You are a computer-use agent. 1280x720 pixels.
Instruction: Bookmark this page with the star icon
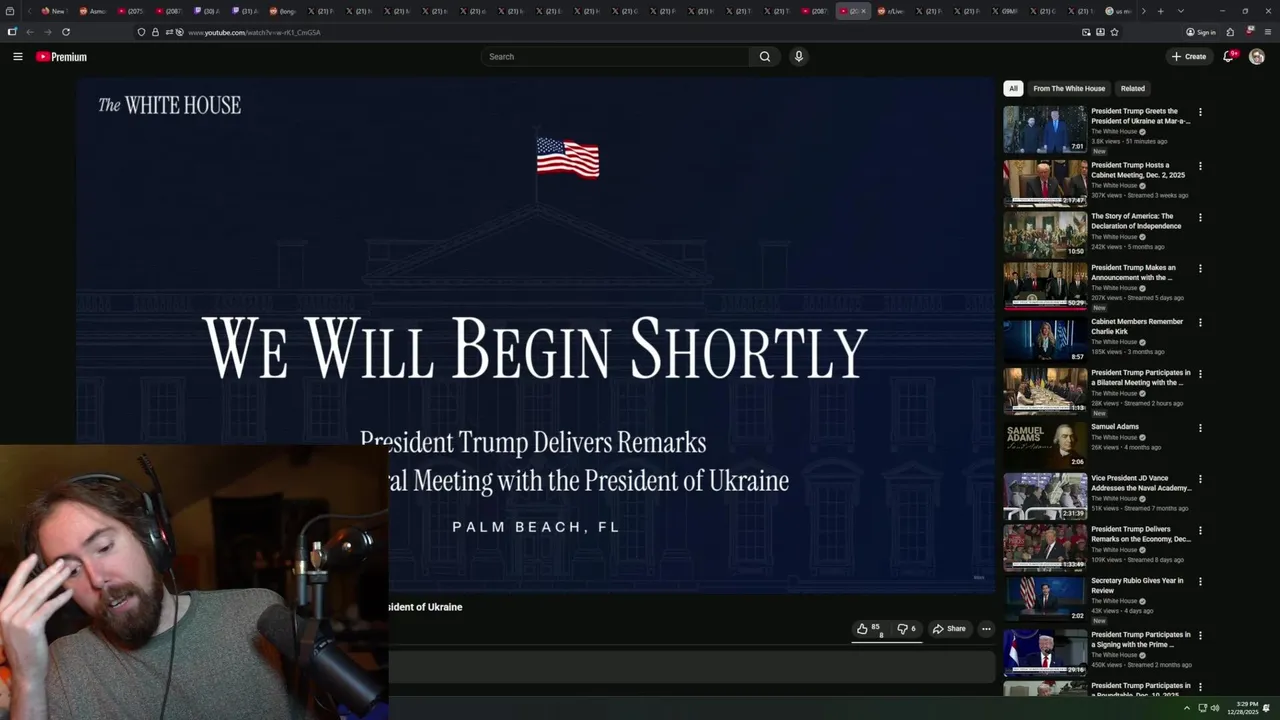pos(1114,32)
